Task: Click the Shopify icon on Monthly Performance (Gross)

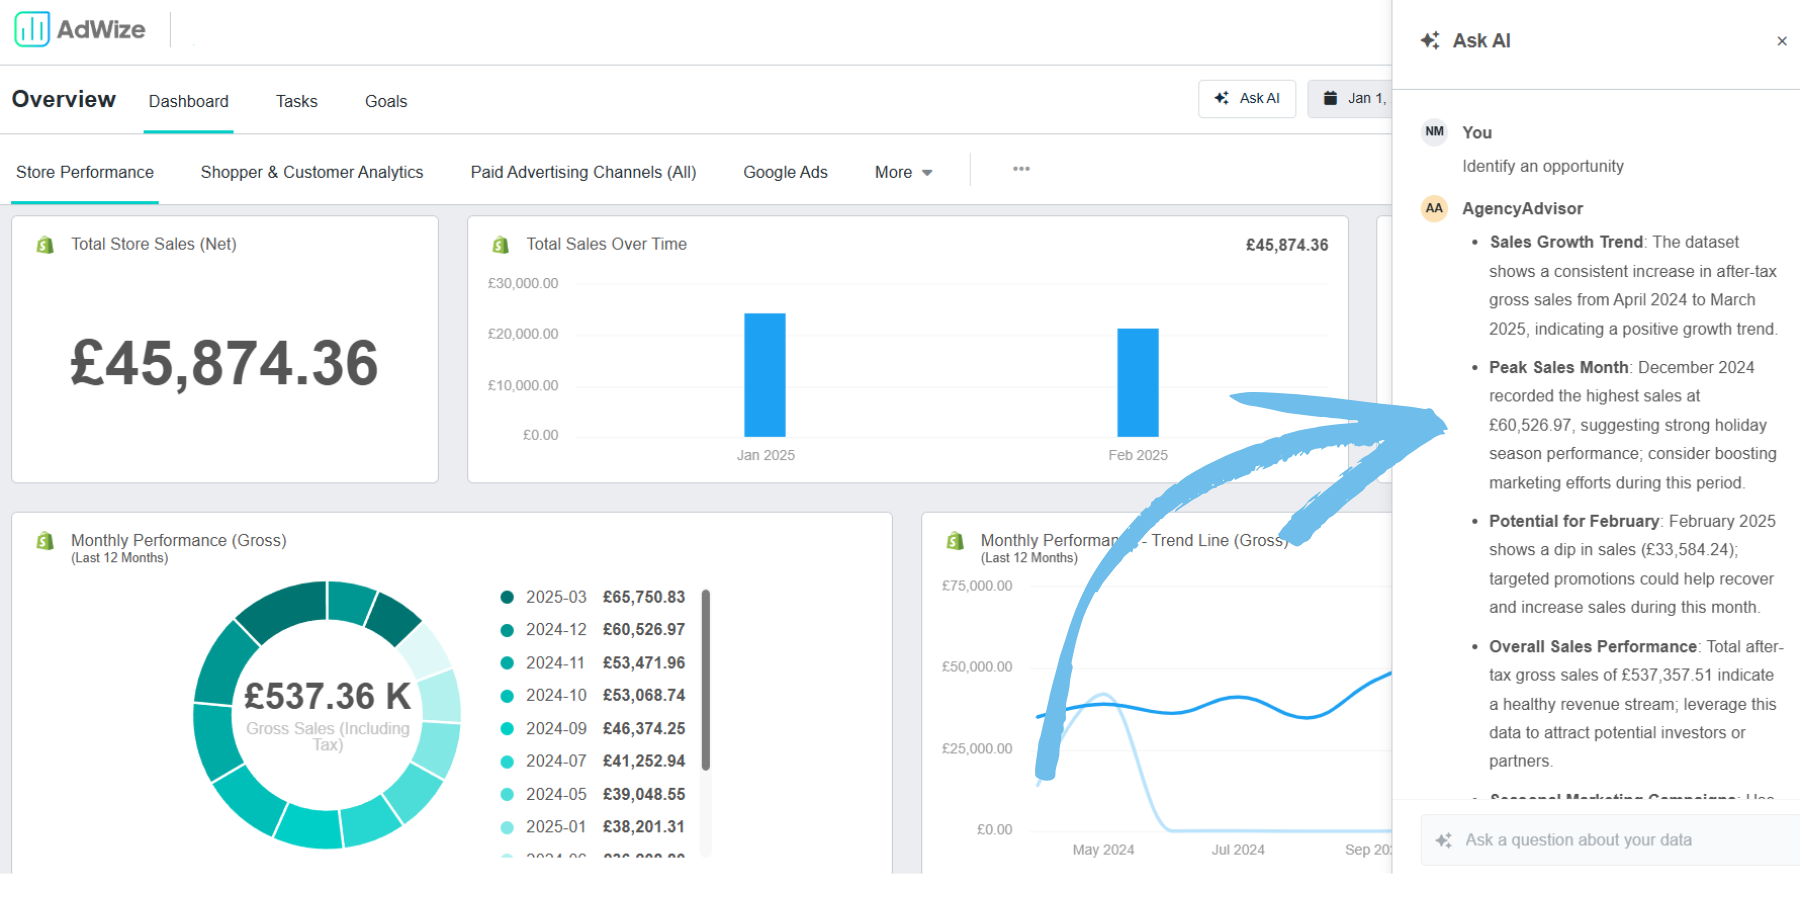Action: (45, 541)
